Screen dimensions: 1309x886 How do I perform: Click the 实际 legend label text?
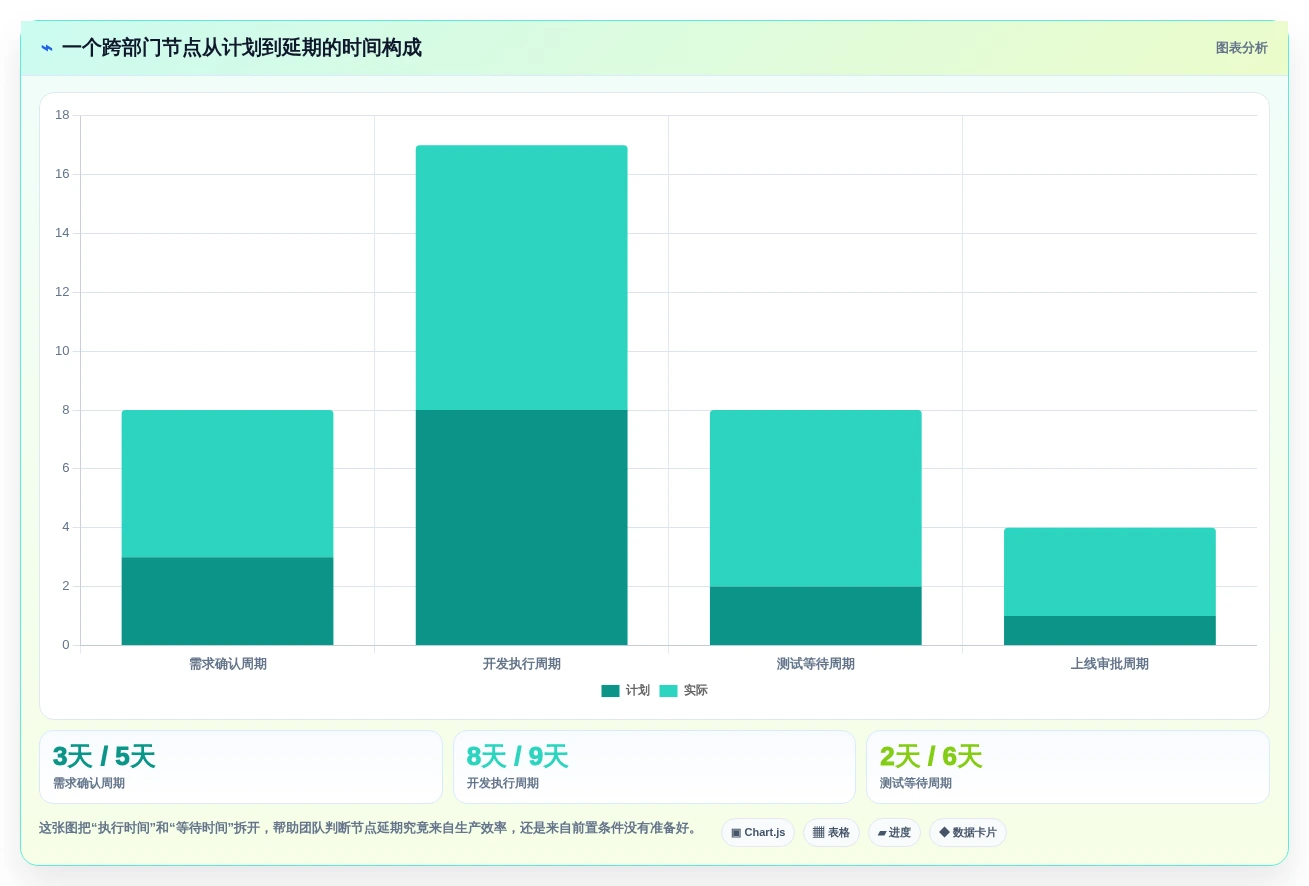pyautogui.click(x=696, y=691)
